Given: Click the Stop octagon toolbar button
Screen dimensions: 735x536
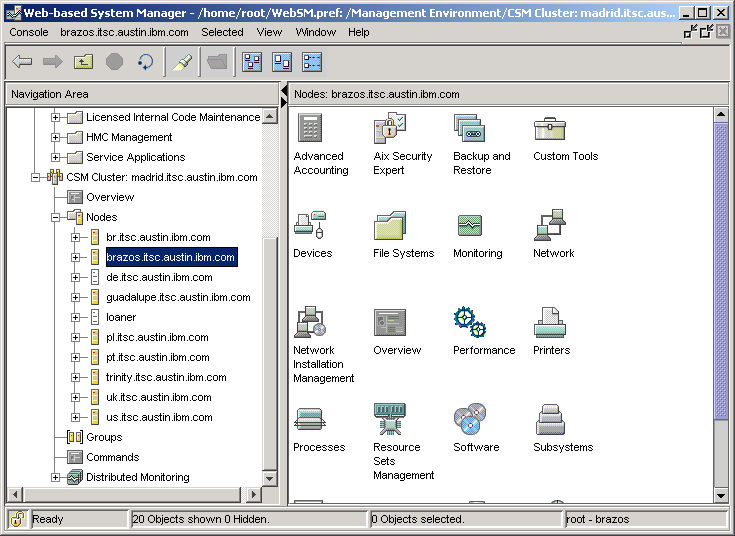Looking at the screenshot, I should pyautogui.click(x=114, y=61).
